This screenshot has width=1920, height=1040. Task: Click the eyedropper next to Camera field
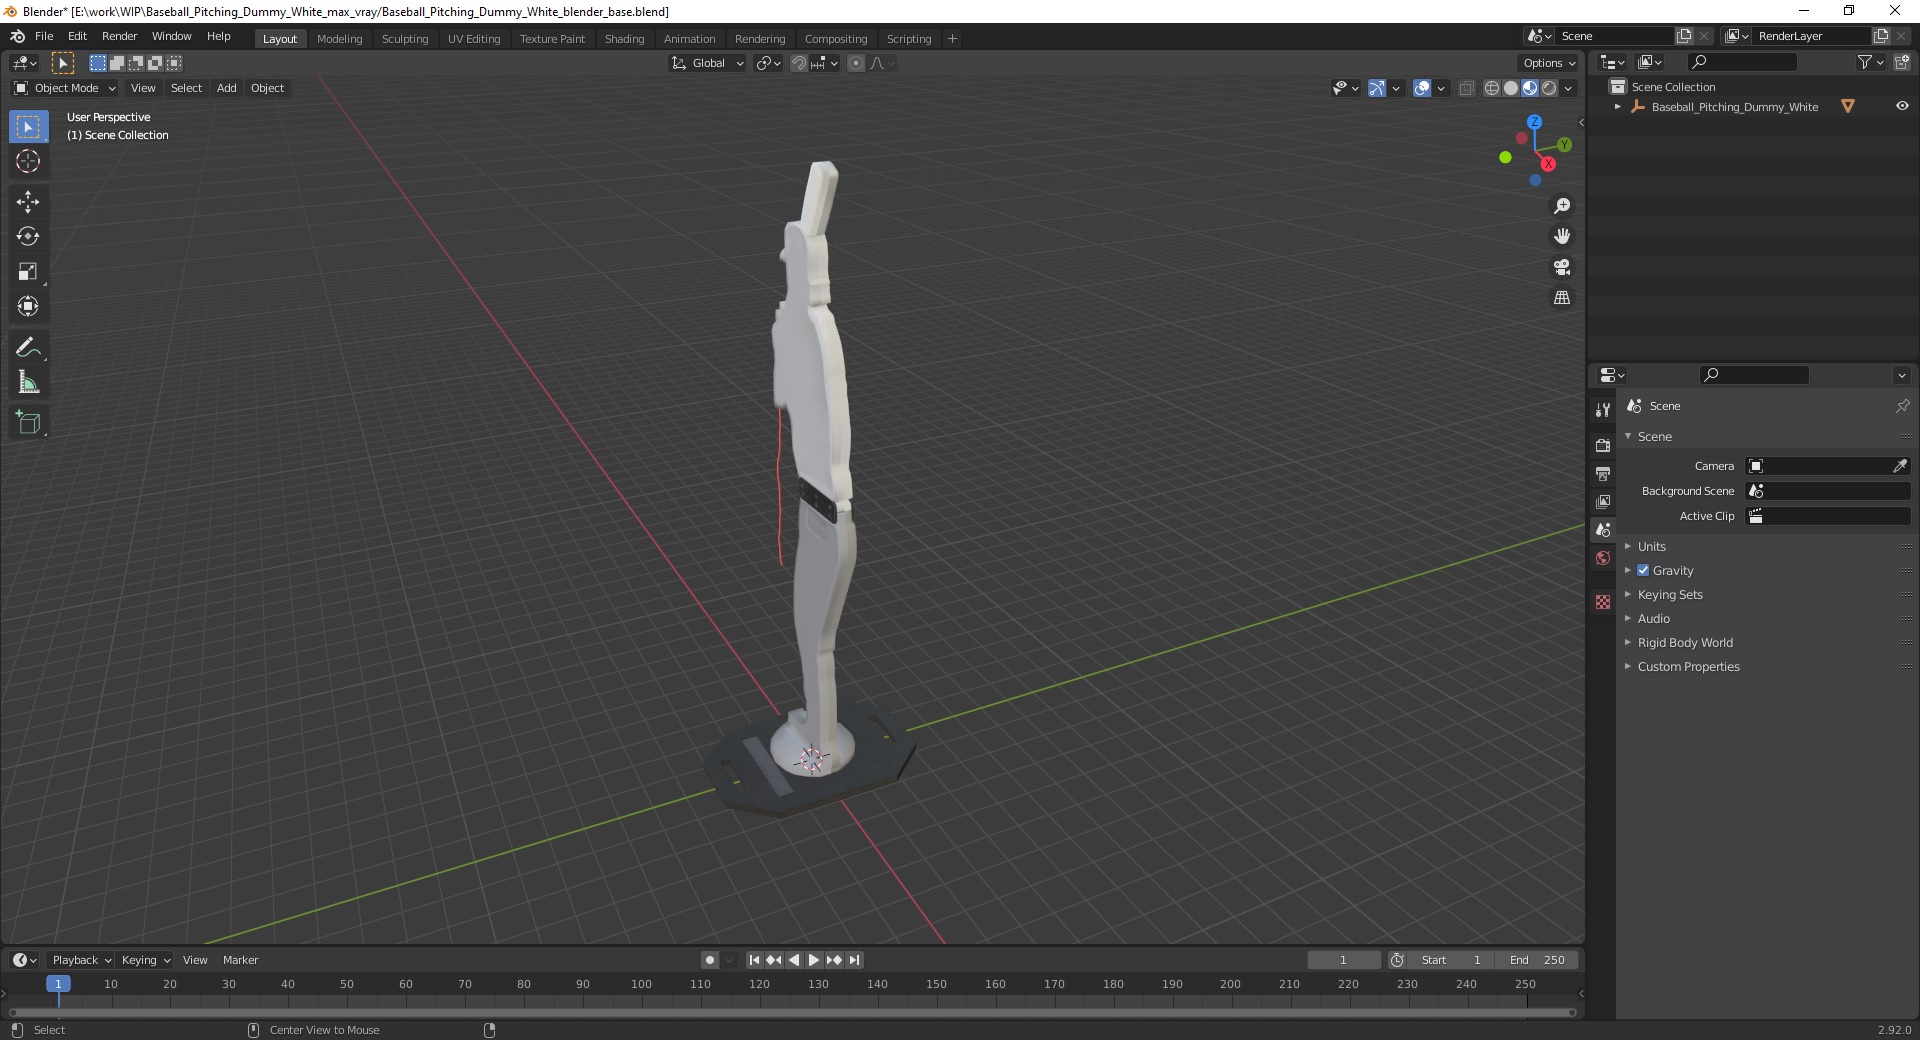[1900, 466]
